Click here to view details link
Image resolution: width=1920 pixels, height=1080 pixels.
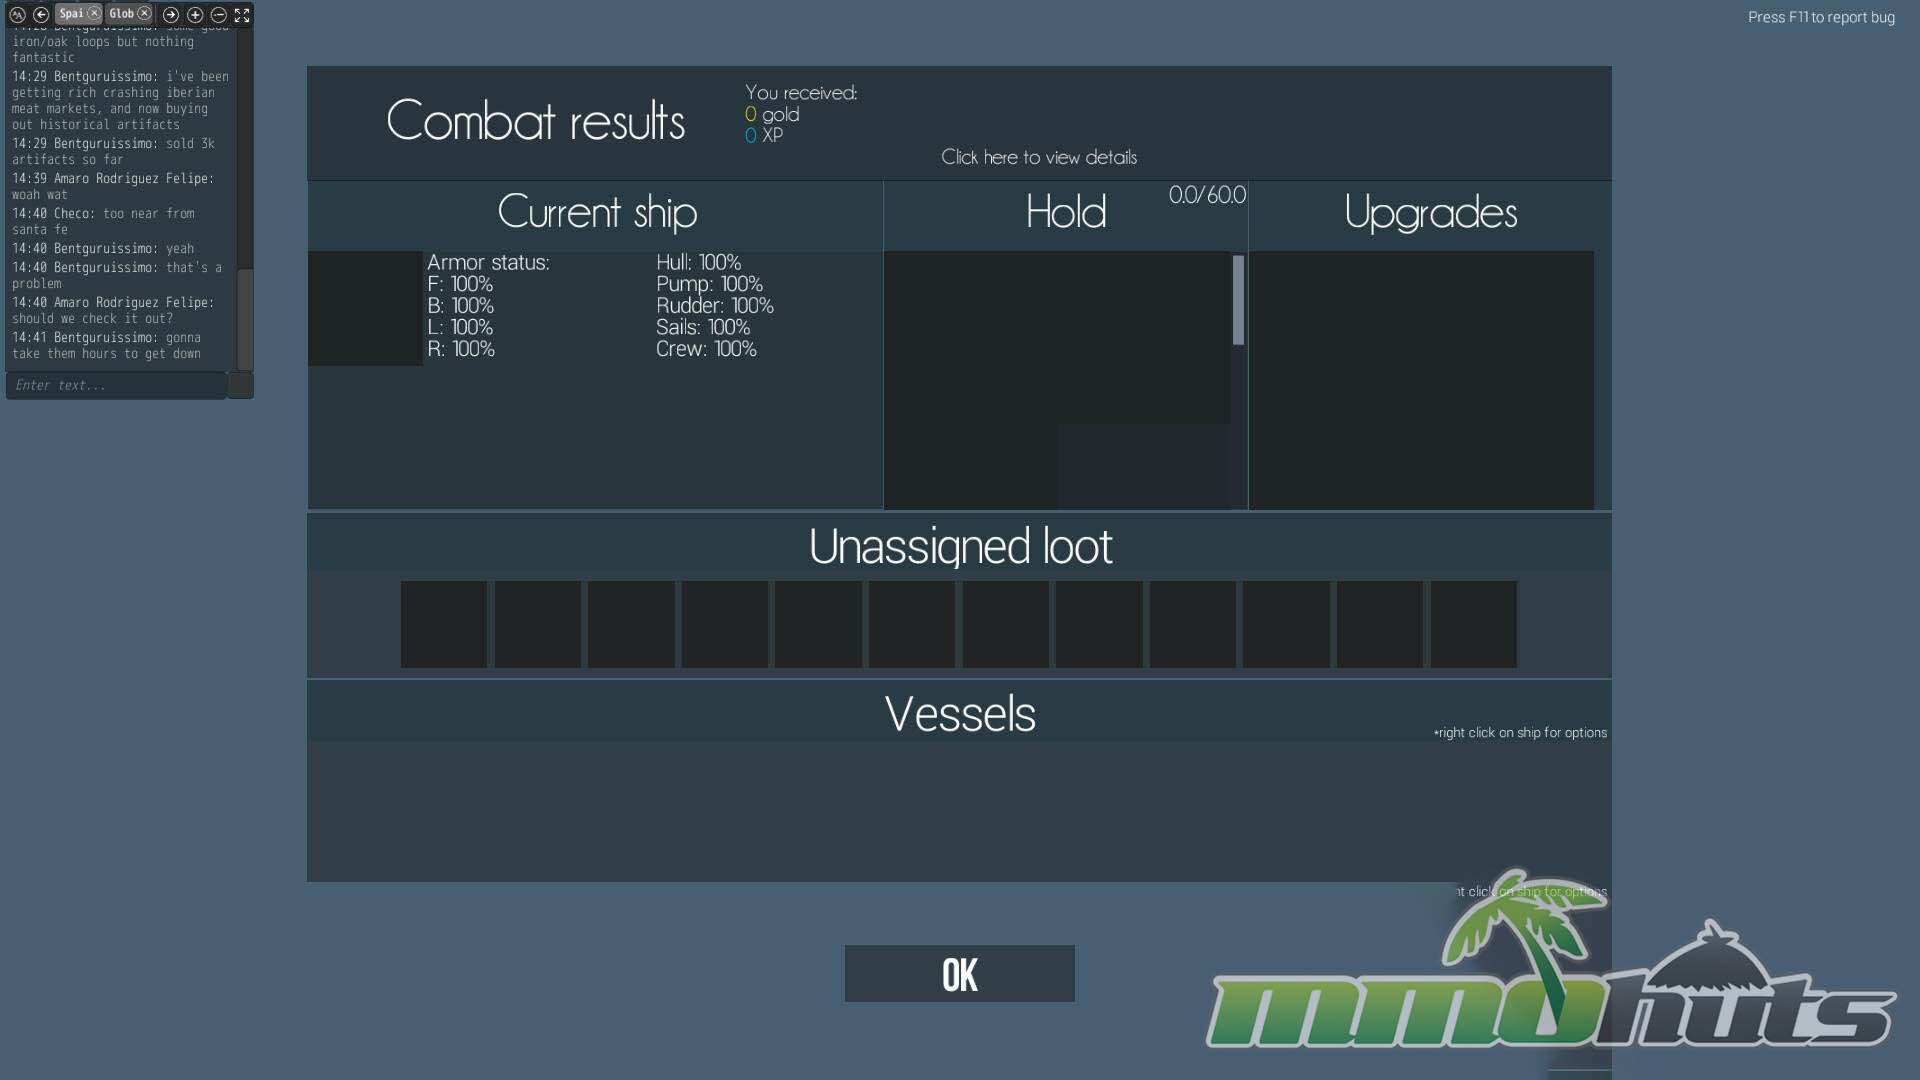click(x=1038, y=157)
